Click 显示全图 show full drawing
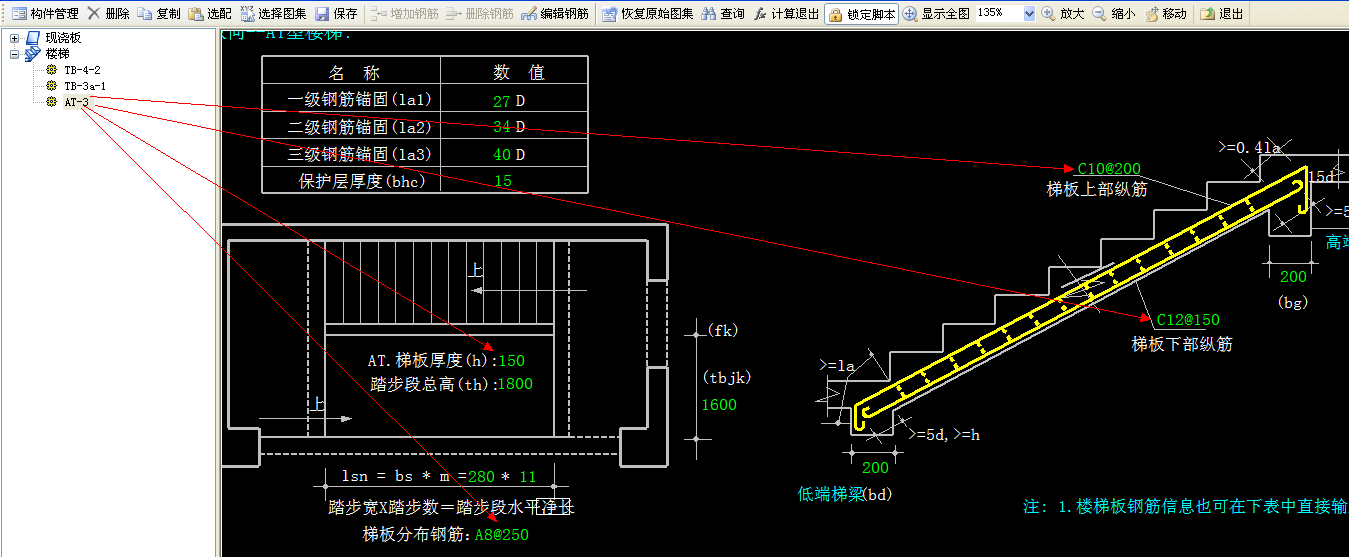Screen dimensions: 1349x557 tap(936, 14)
